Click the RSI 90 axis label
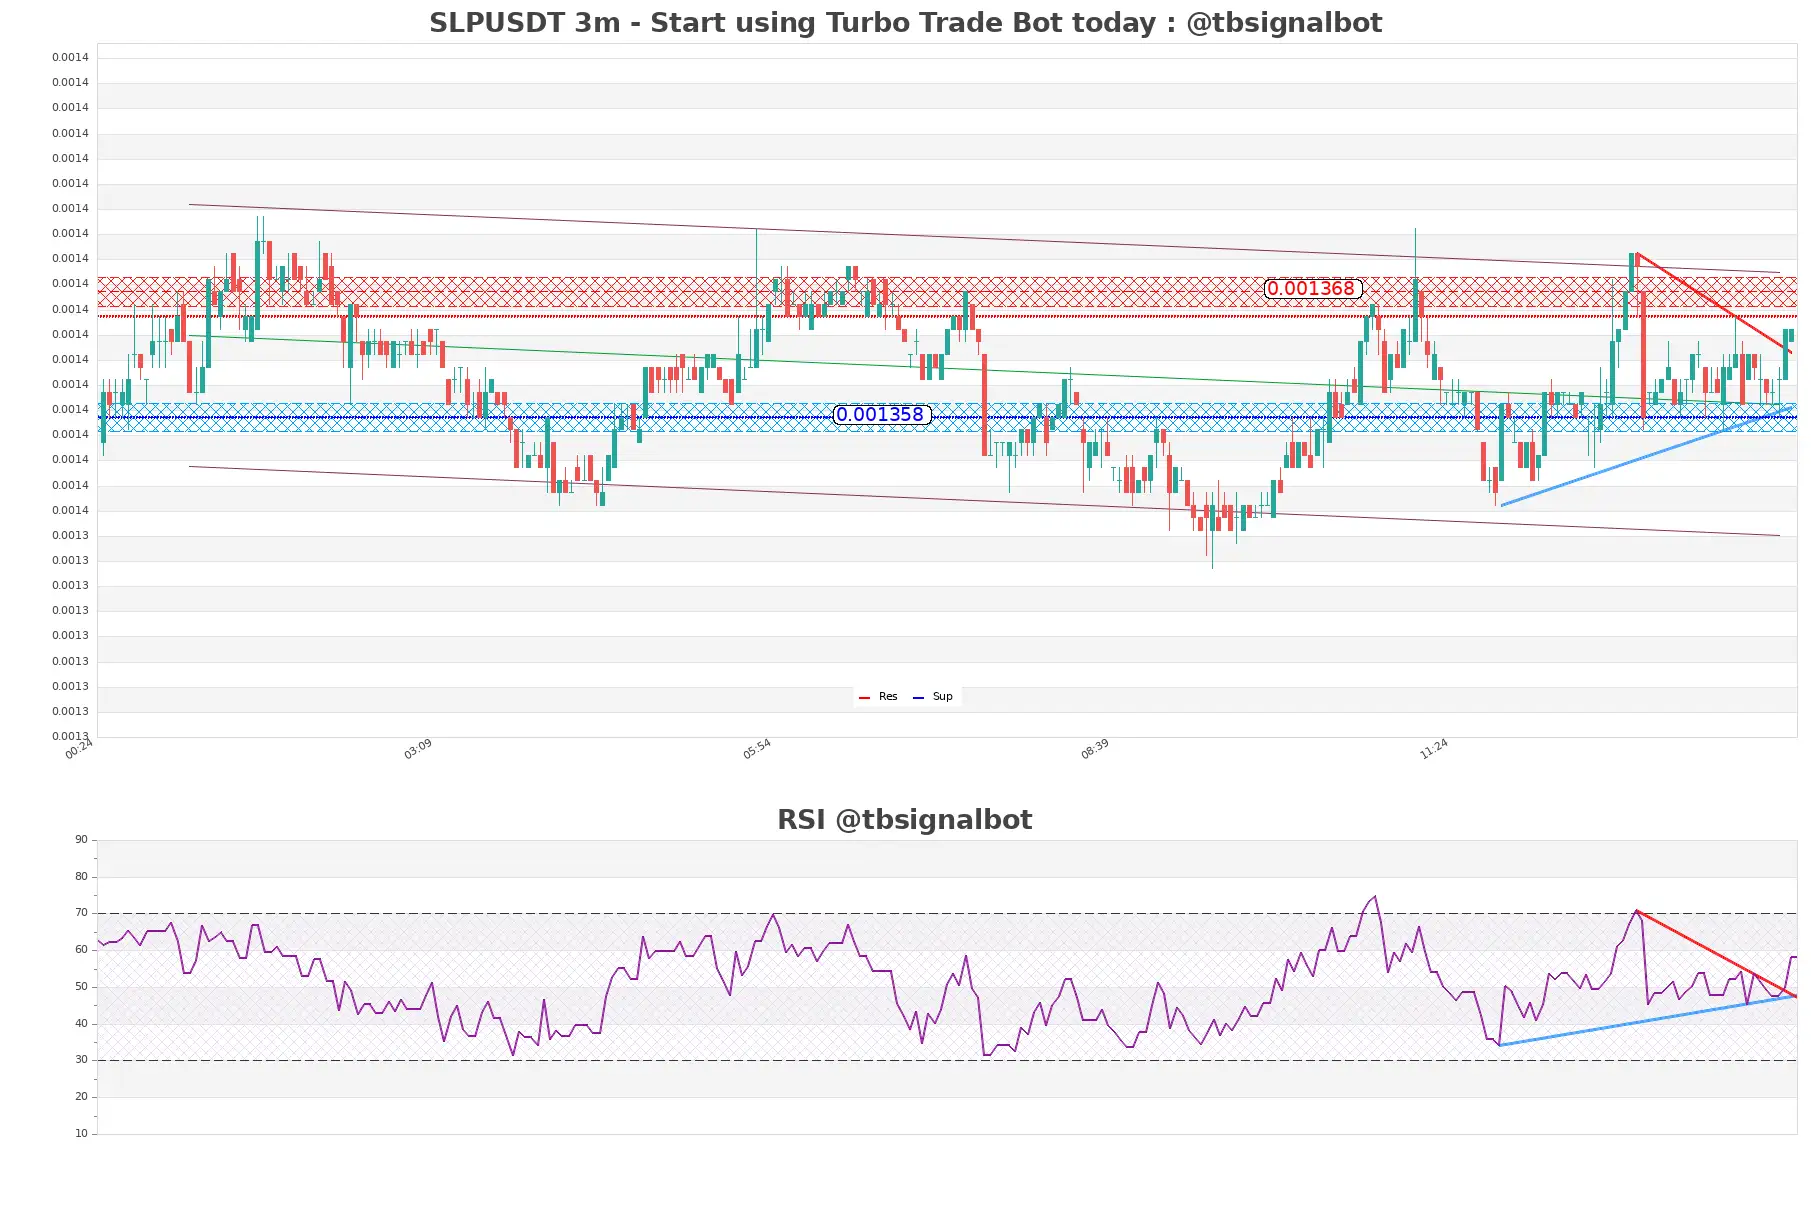Viewport: 1811px width, 1208px height. (x=81, y=840)
